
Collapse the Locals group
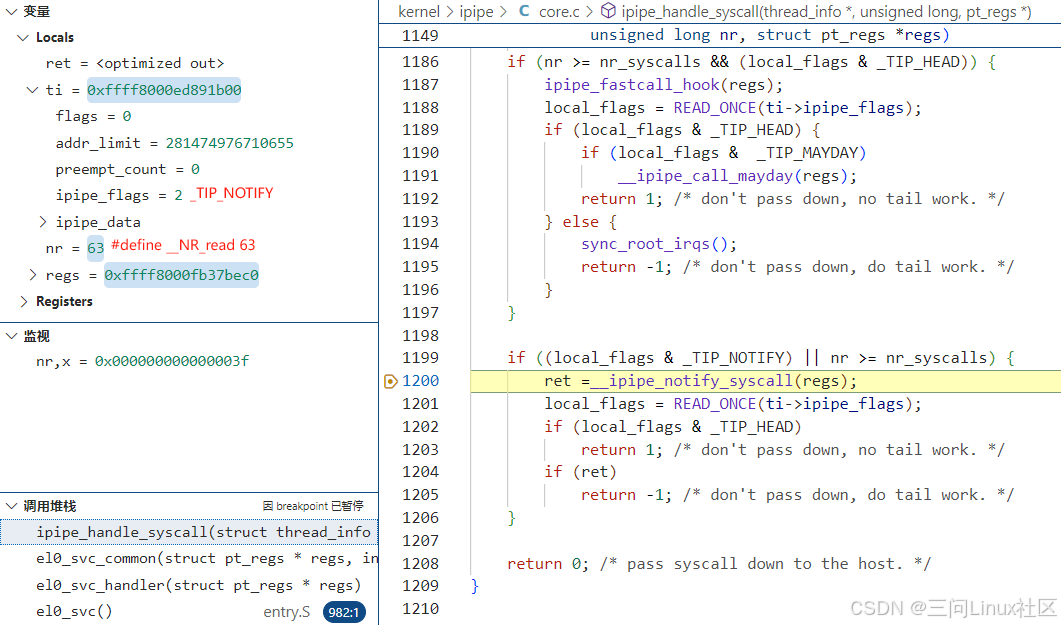tap(23, 38)
